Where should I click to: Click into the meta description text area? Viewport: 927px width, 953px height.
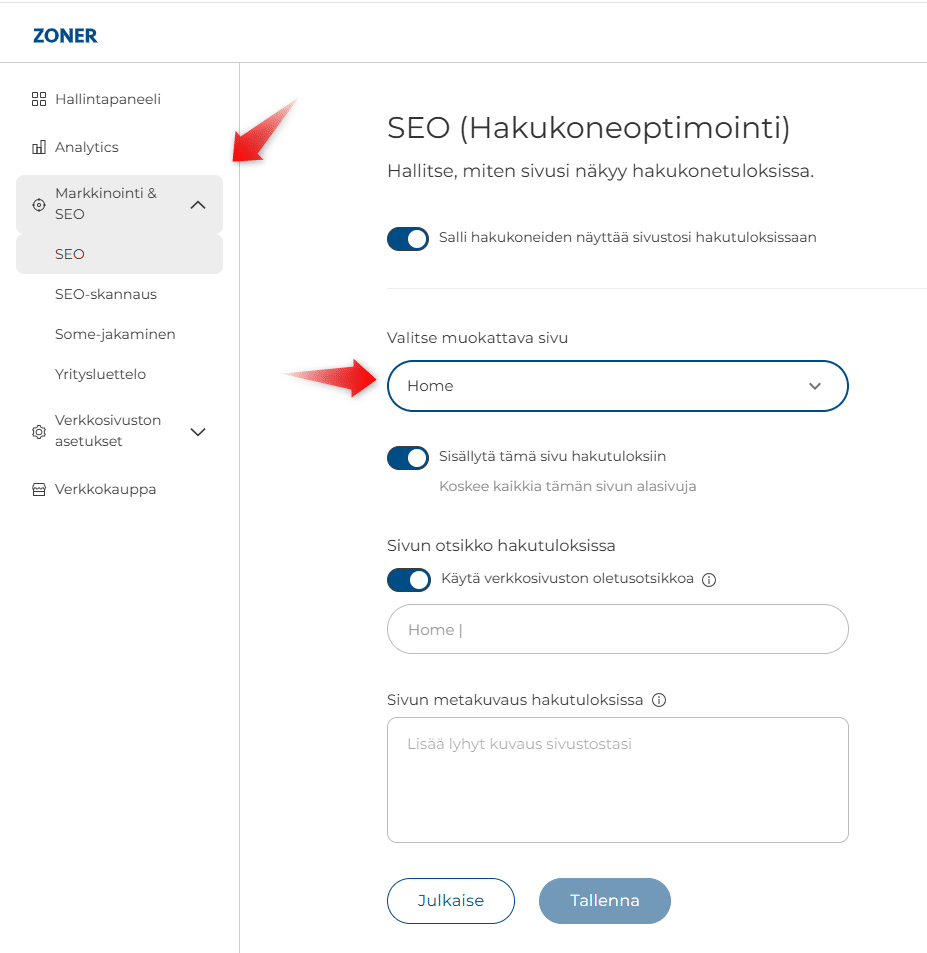coord(617,780)
